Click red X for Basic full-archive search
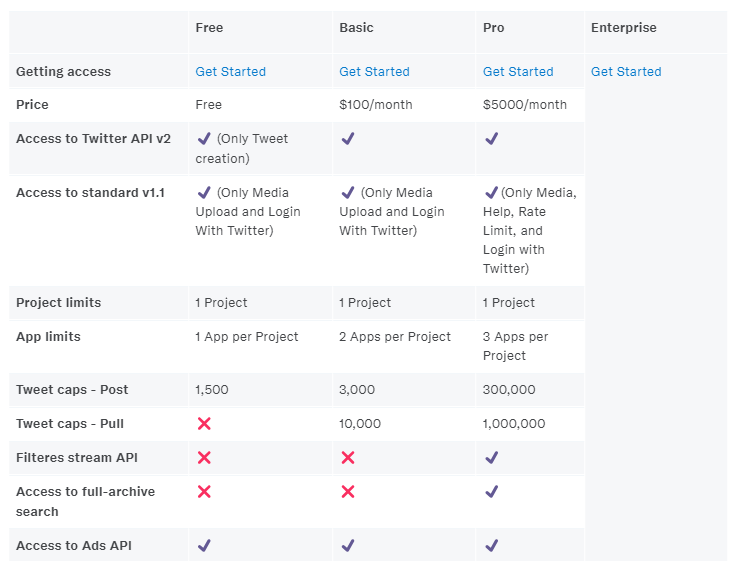This screenshot has width=736, height=574. [348, 491]
